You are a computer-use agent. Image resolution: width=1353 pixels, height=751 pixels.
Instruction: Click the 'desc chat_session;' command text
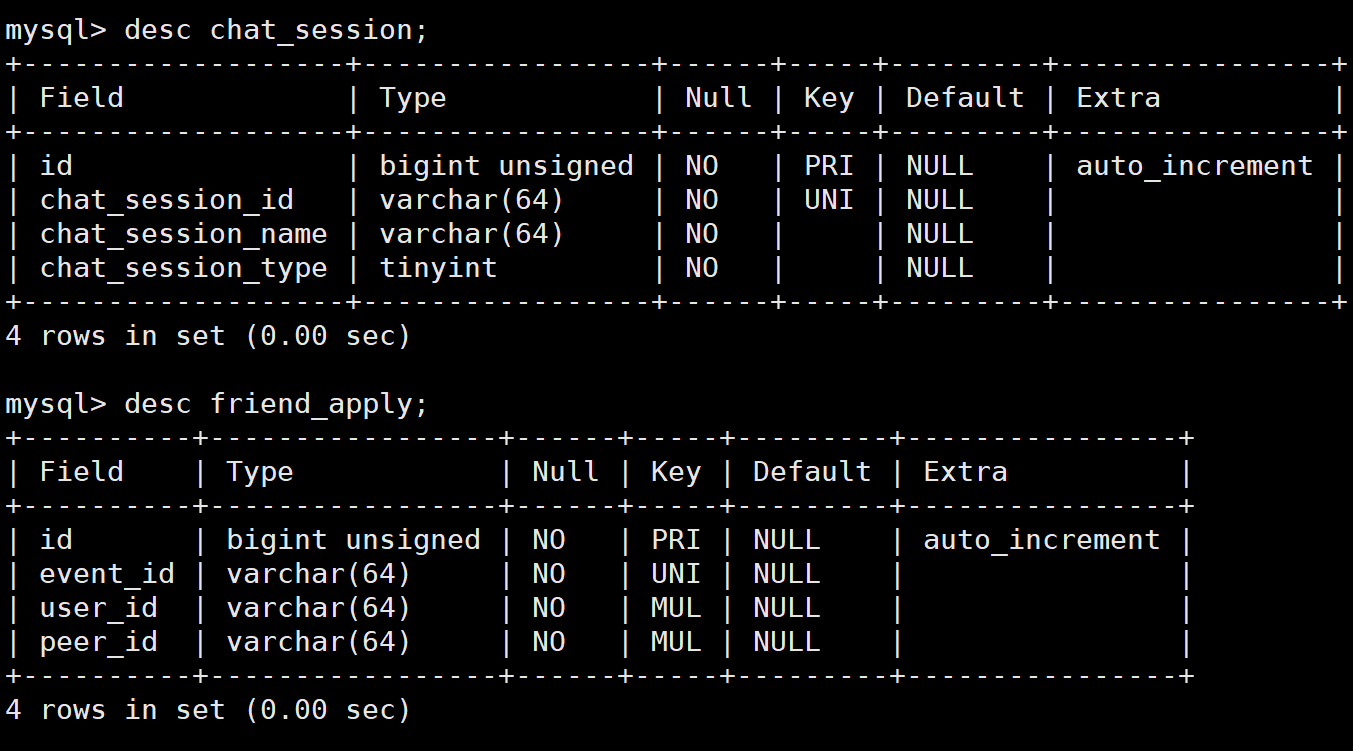276,30
